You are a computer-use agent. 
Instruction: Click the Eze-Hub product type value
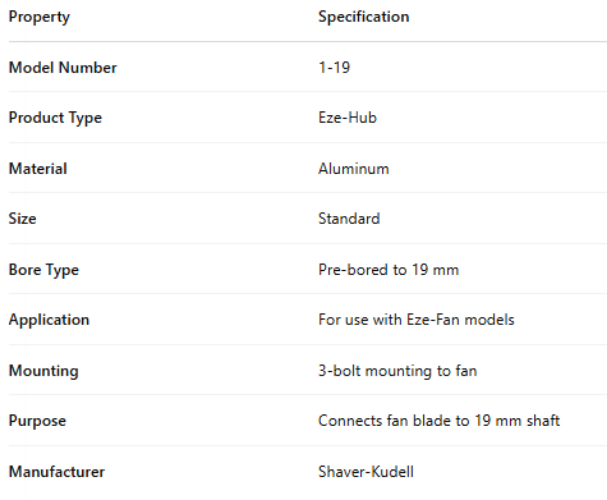point(347,118)
